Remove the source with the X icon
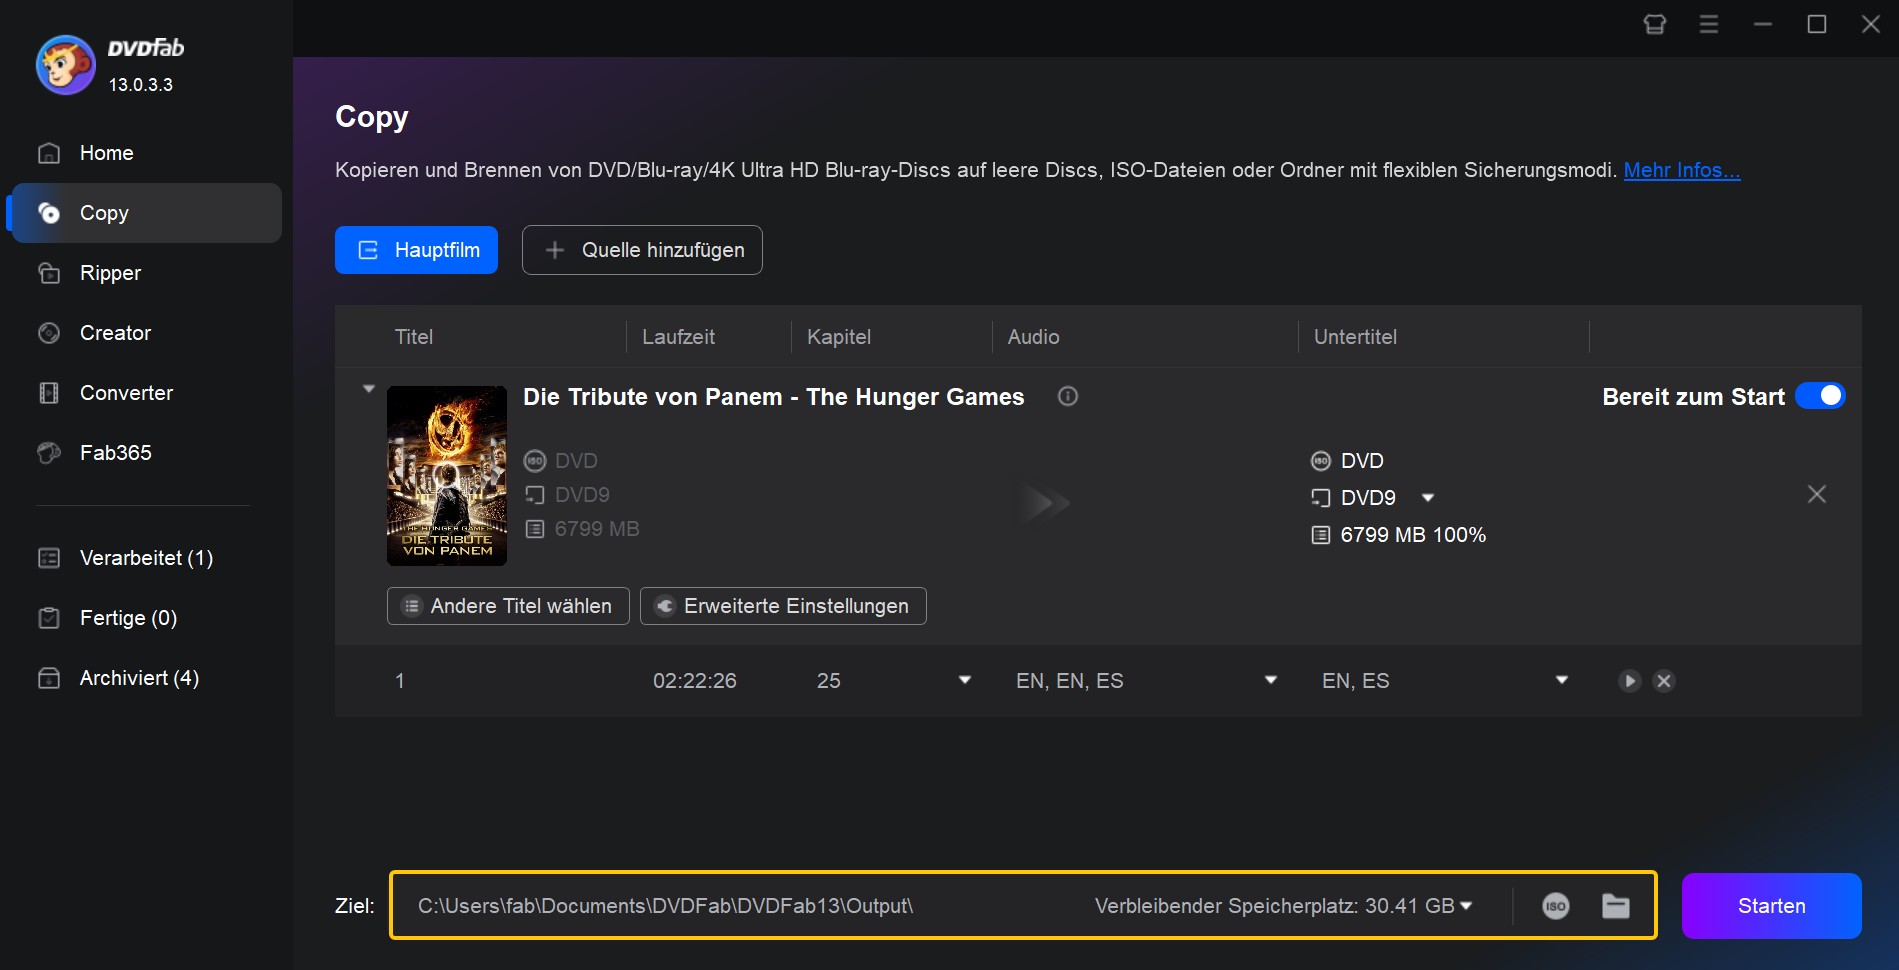This screenshot has height=970, width=1899. [x=1817, y=494]
